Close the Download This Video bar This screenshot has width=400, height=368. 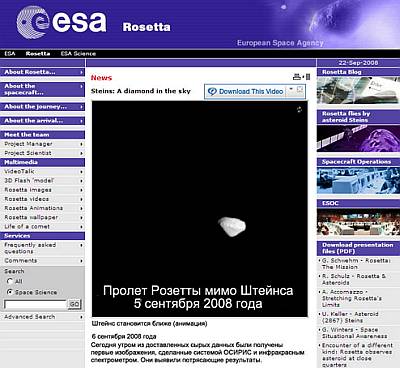click(x=300, y=90)
